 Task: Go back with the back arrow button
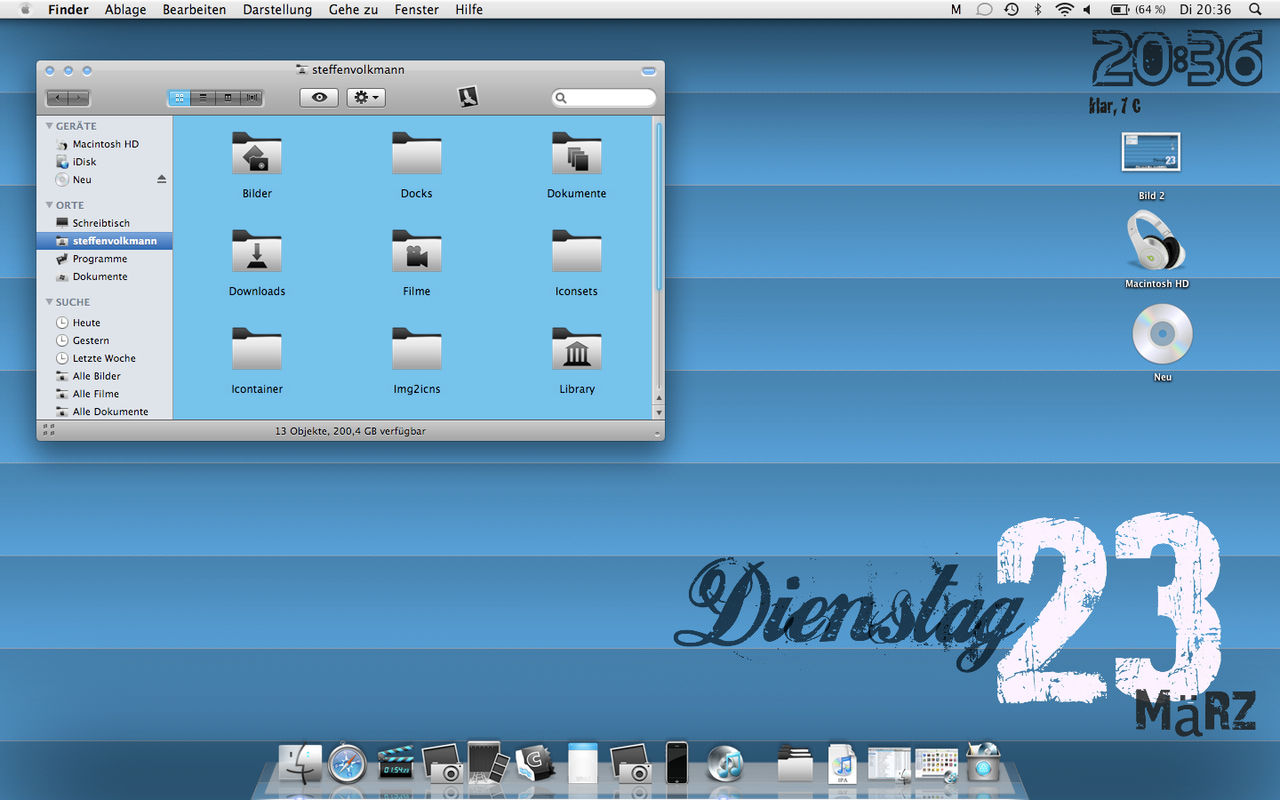click(x=57, y=98)
